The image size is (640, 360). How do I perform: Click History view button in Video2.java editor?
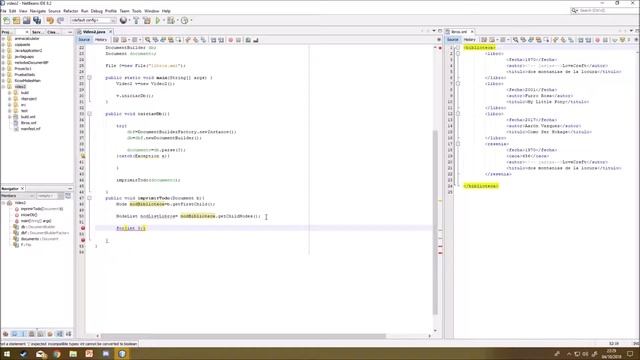(101, 40)
